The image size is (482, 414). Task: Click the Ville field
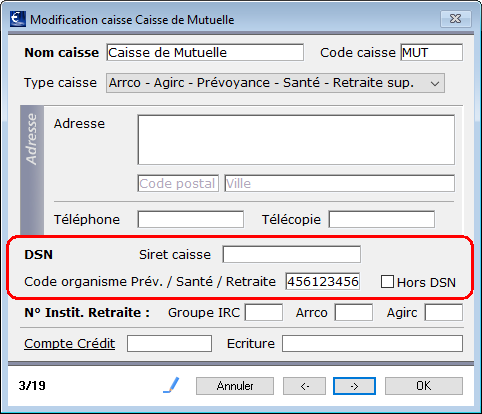click(340, 183)
